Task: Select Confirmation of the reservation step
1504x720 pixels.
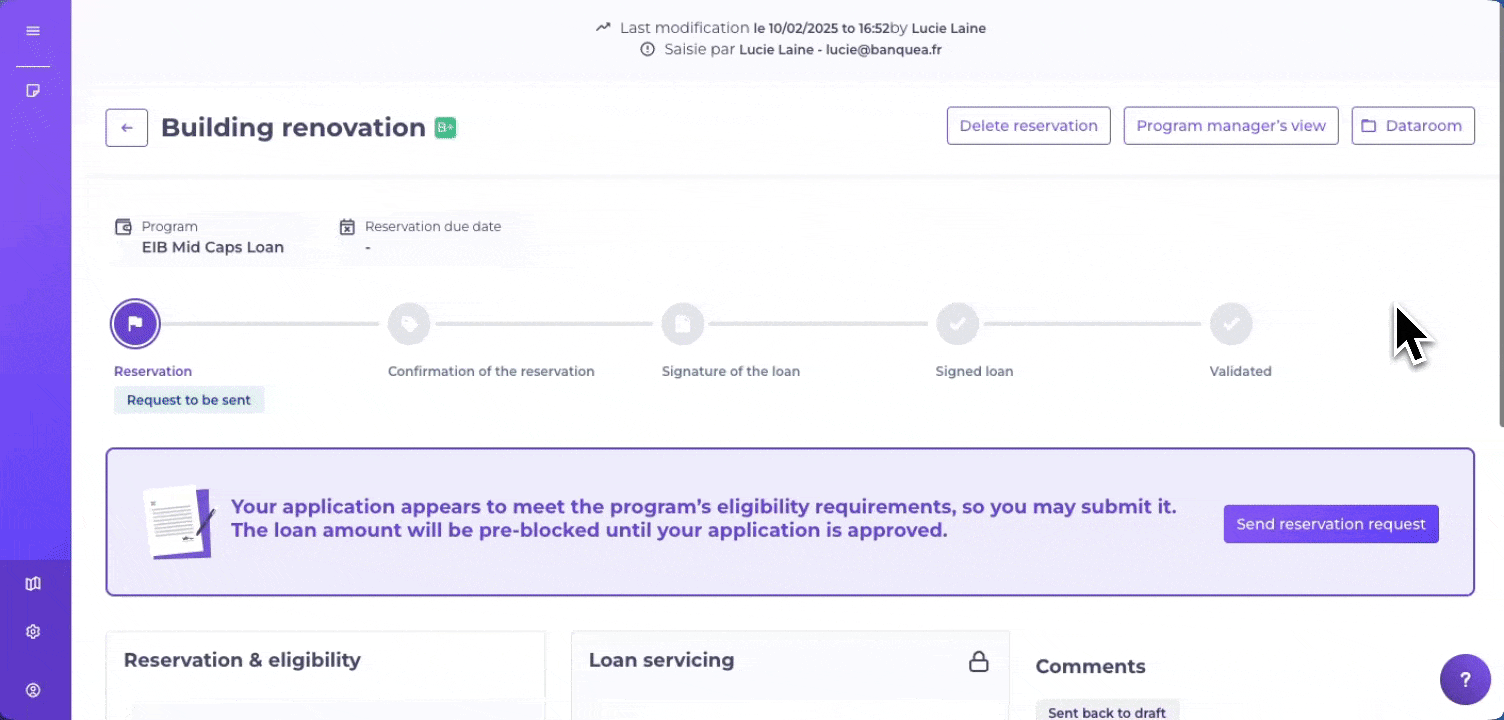Action: click(x=409, y=324)
